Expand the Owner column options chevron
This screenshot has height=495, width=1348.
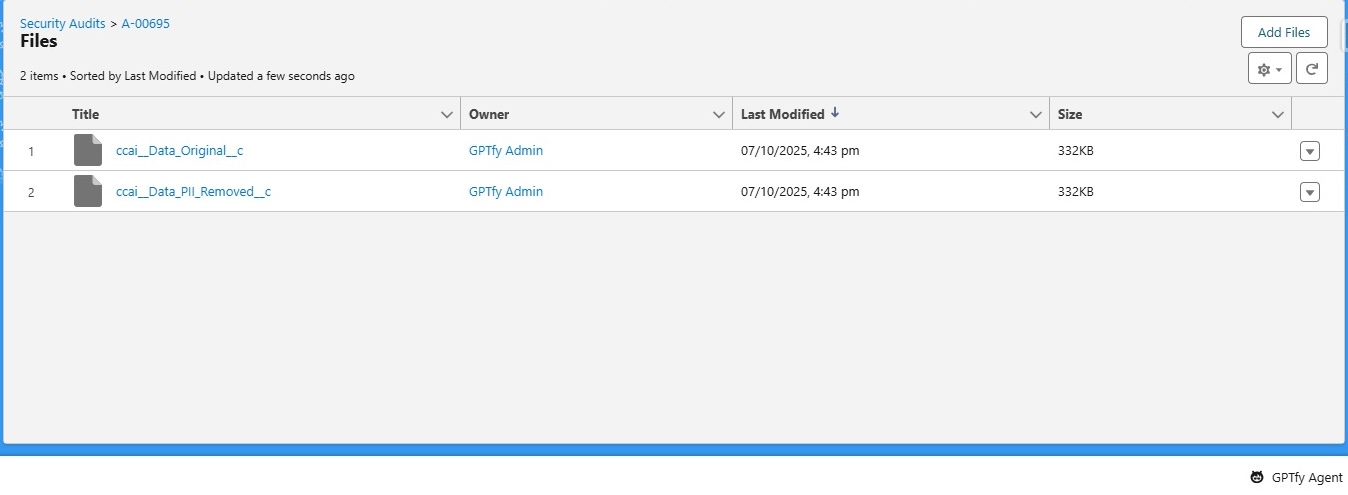coord(718,115)
